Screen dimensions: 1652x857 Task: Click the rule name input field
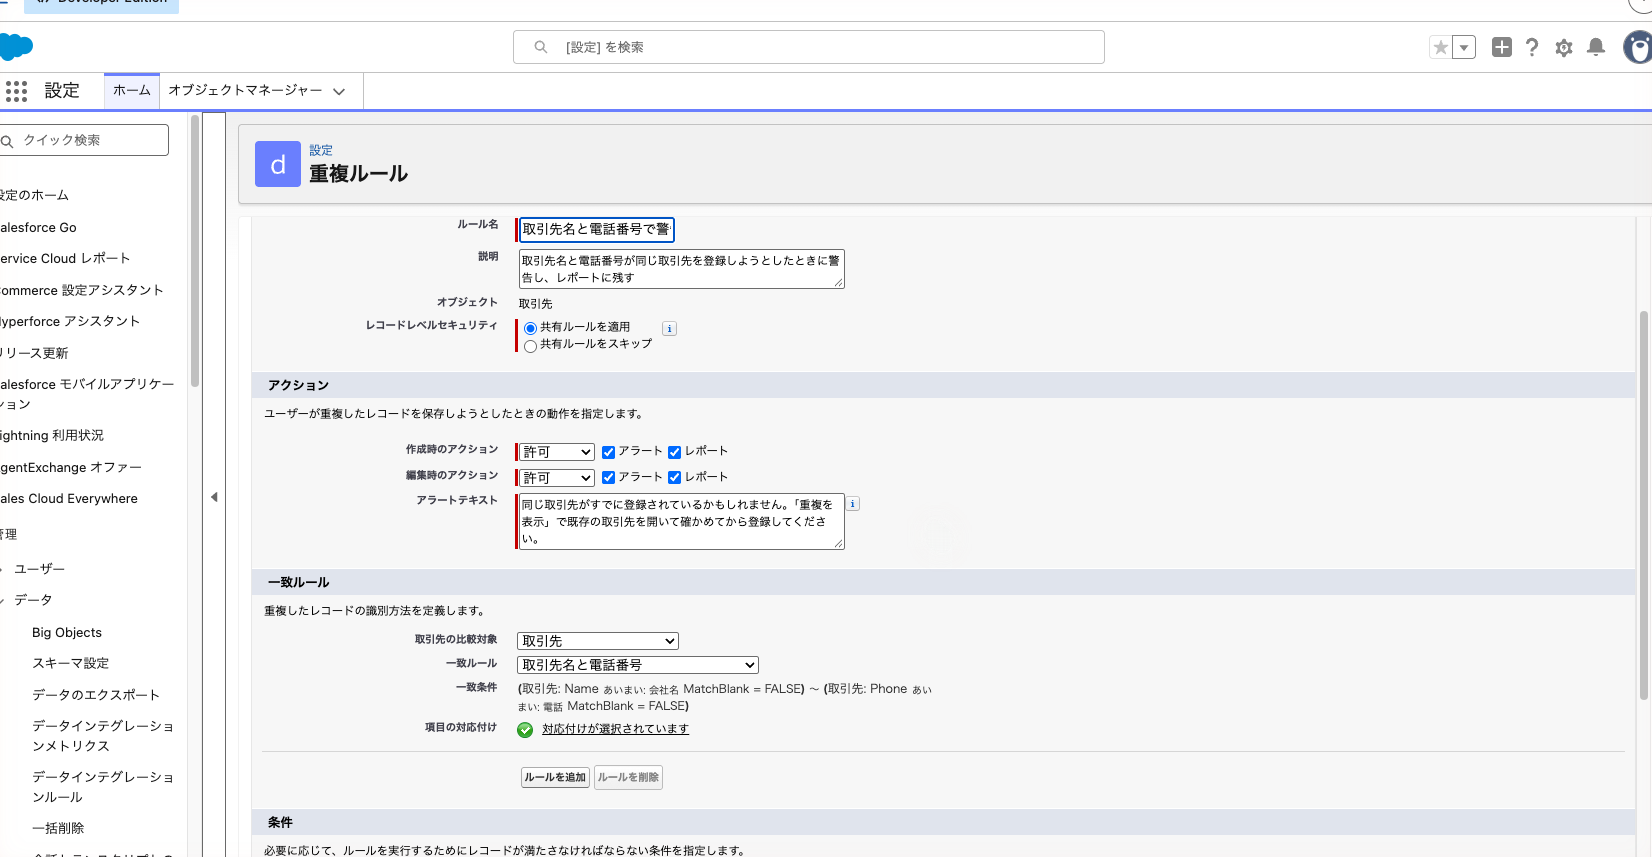click(x=596, y=229)
